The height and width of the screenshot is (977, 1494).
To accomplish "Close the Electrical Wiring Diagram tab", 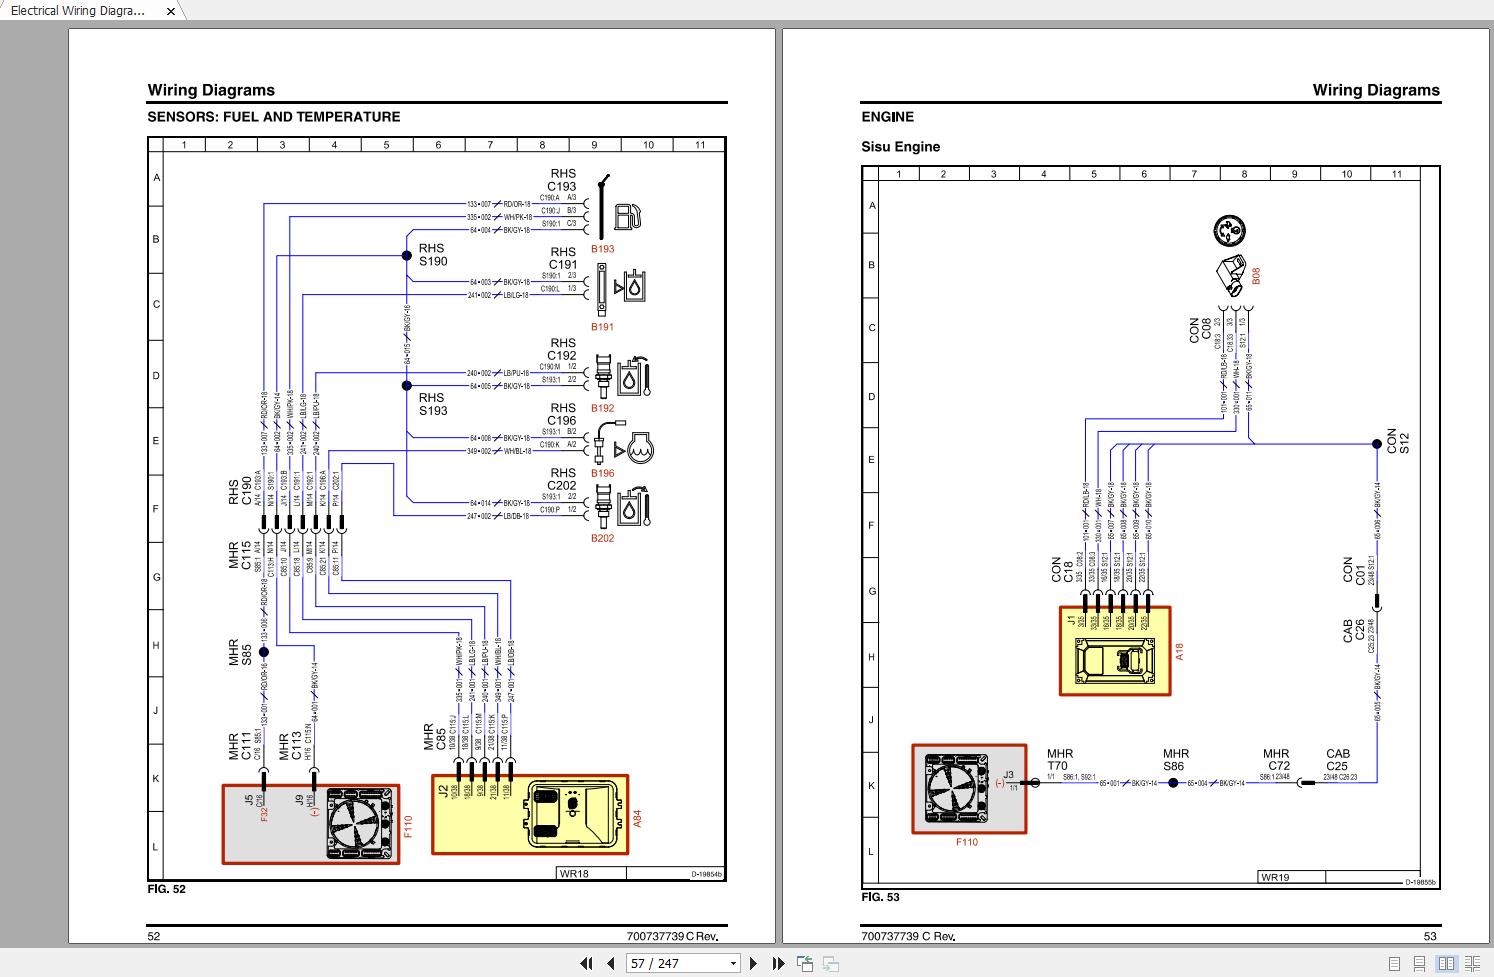I will coord(171,12).
